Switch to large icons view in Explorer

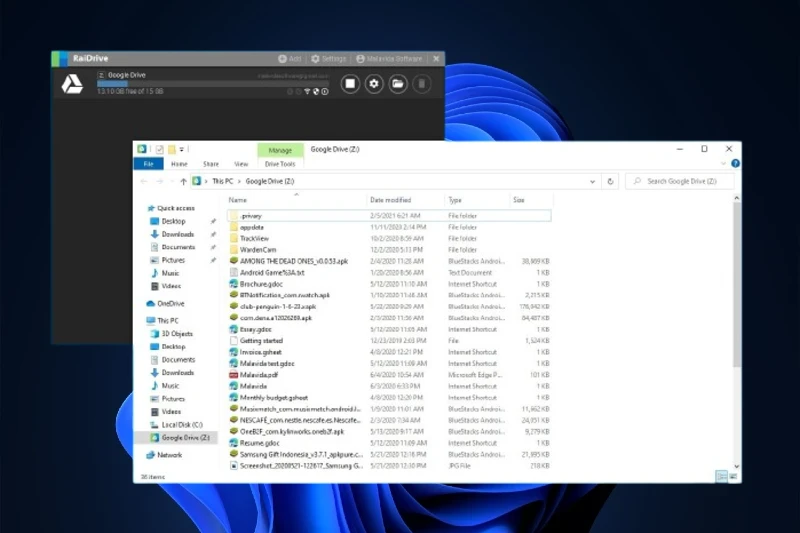(734, 476)
